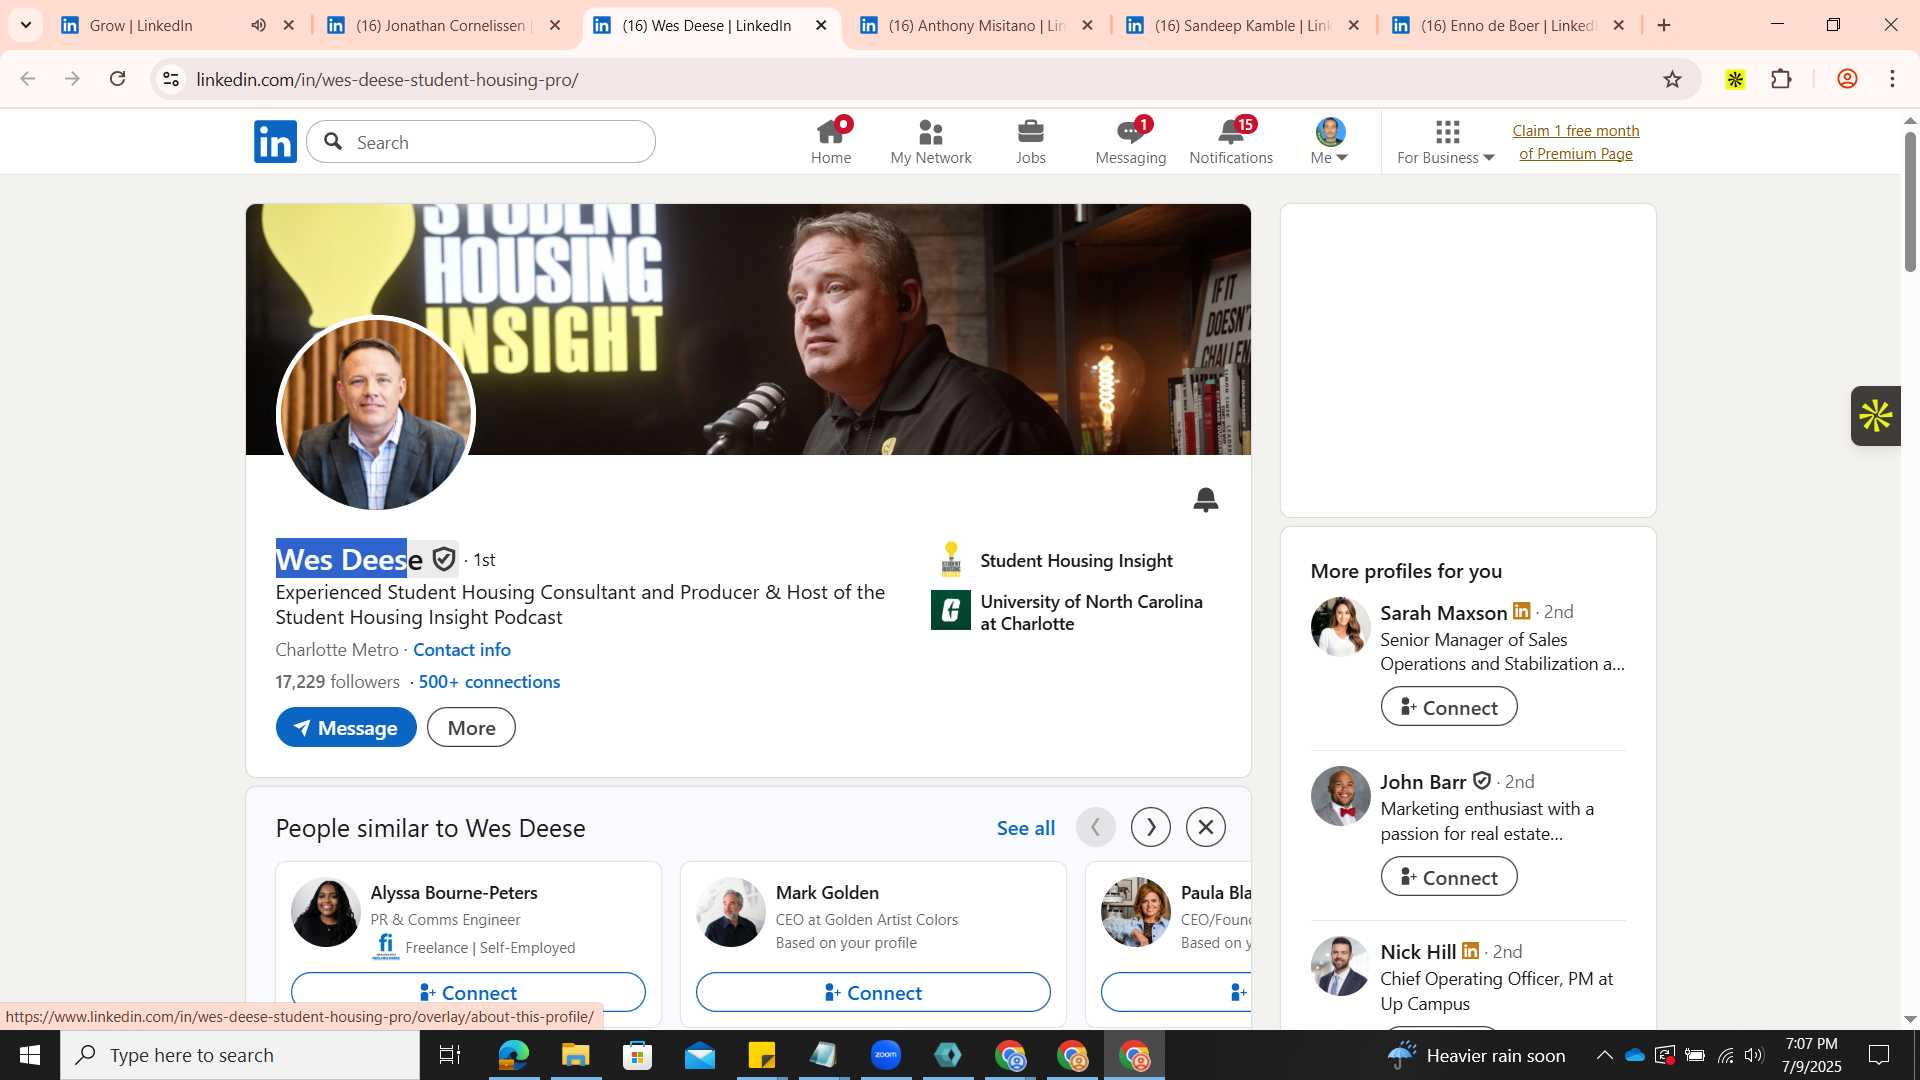Open John Barr profile photo
Viewport: 1920px width, 1080px height.
pos(1341,796)
